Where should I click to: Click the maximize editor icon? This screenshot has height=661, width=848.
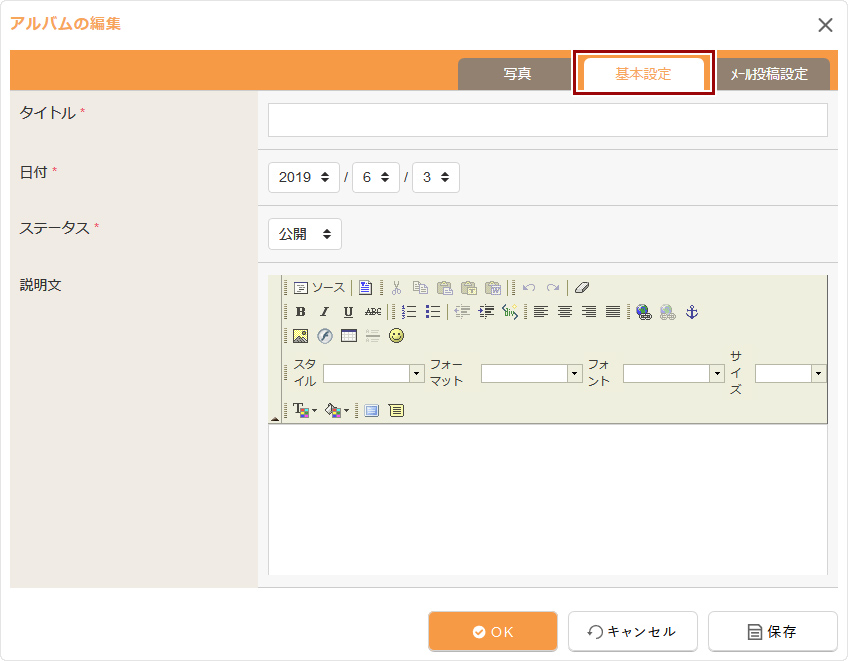pos(372,411)
